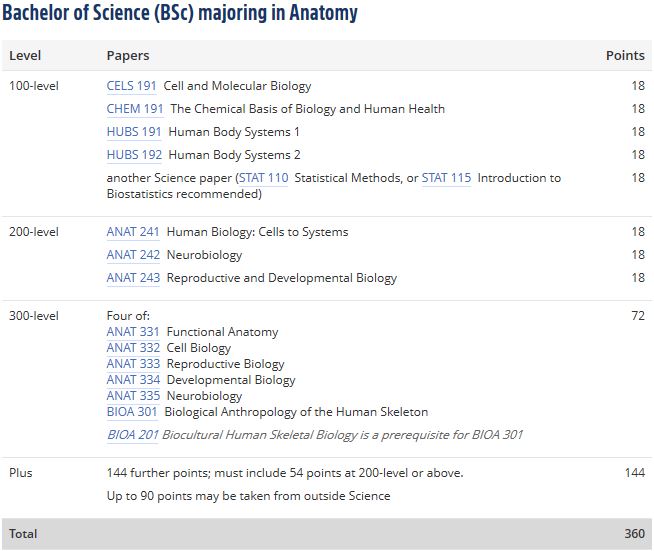The height and width of the screenshot is (551, 654).
Task: Select the ANAT 243 link
Action: (133, 277)
